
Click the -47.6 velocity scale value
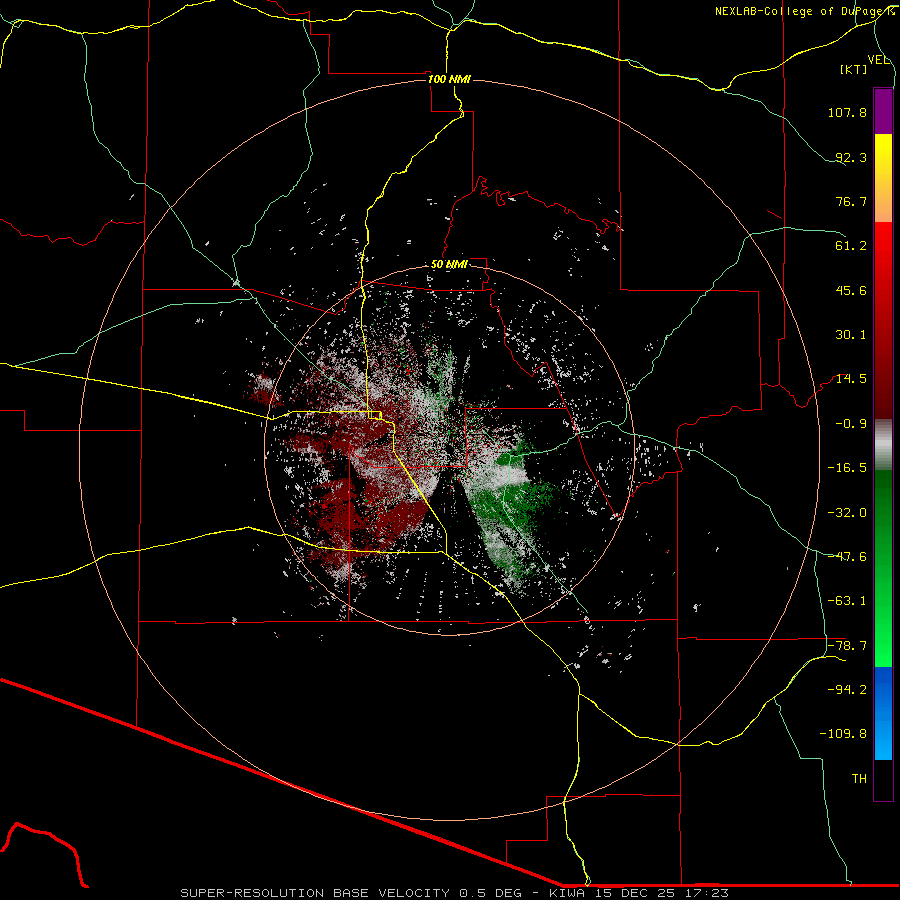[x=847, y=557]
